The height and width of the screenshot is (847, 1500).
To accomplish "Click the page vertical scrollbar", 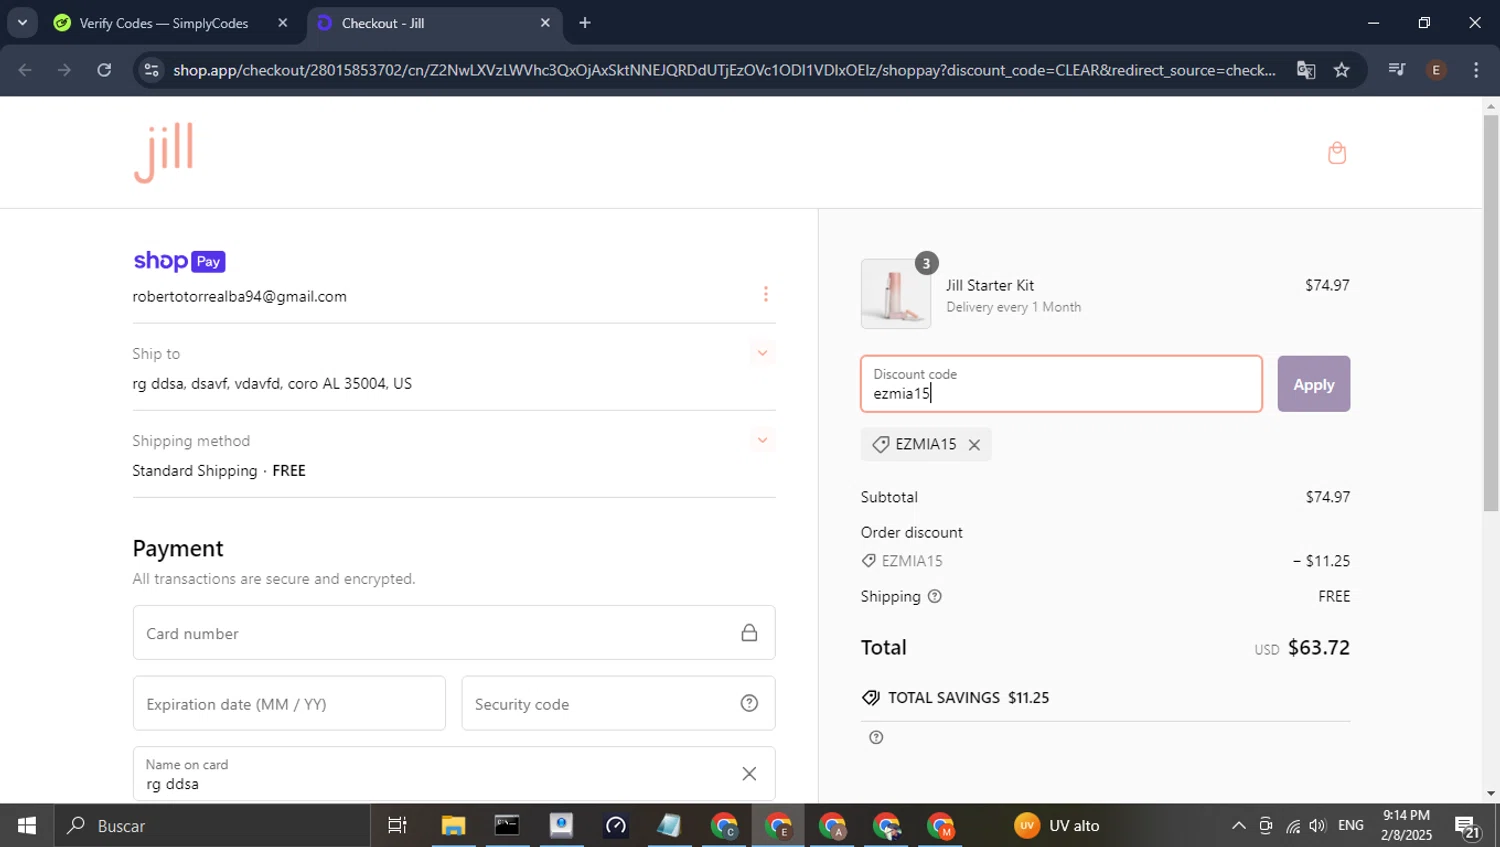I will 1491,312.
